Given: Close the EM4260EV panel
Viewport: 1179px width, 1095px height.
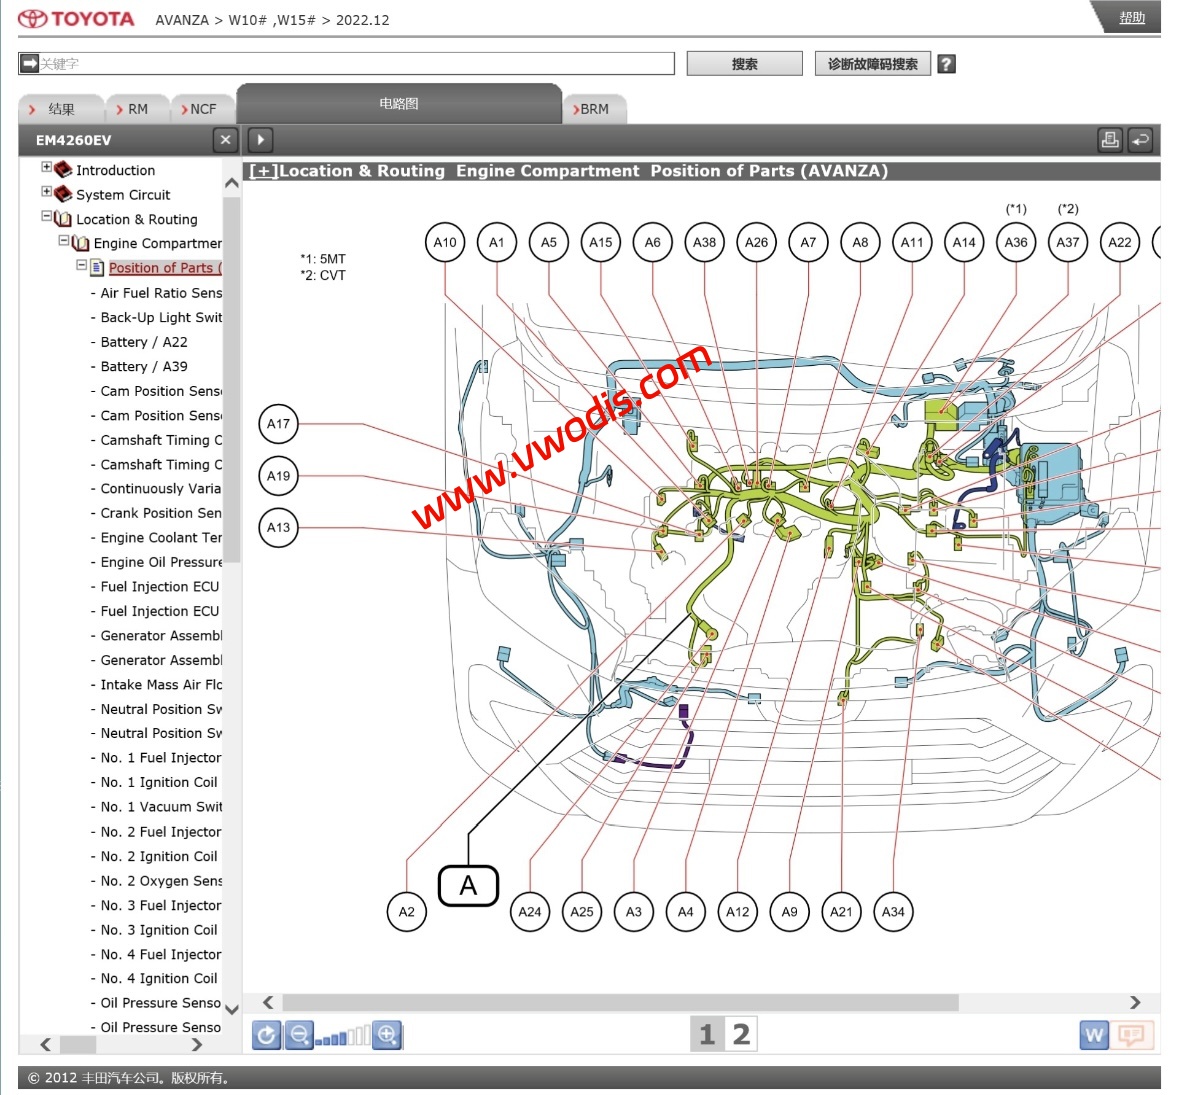Looking at the screenshot, I should 225,140.
